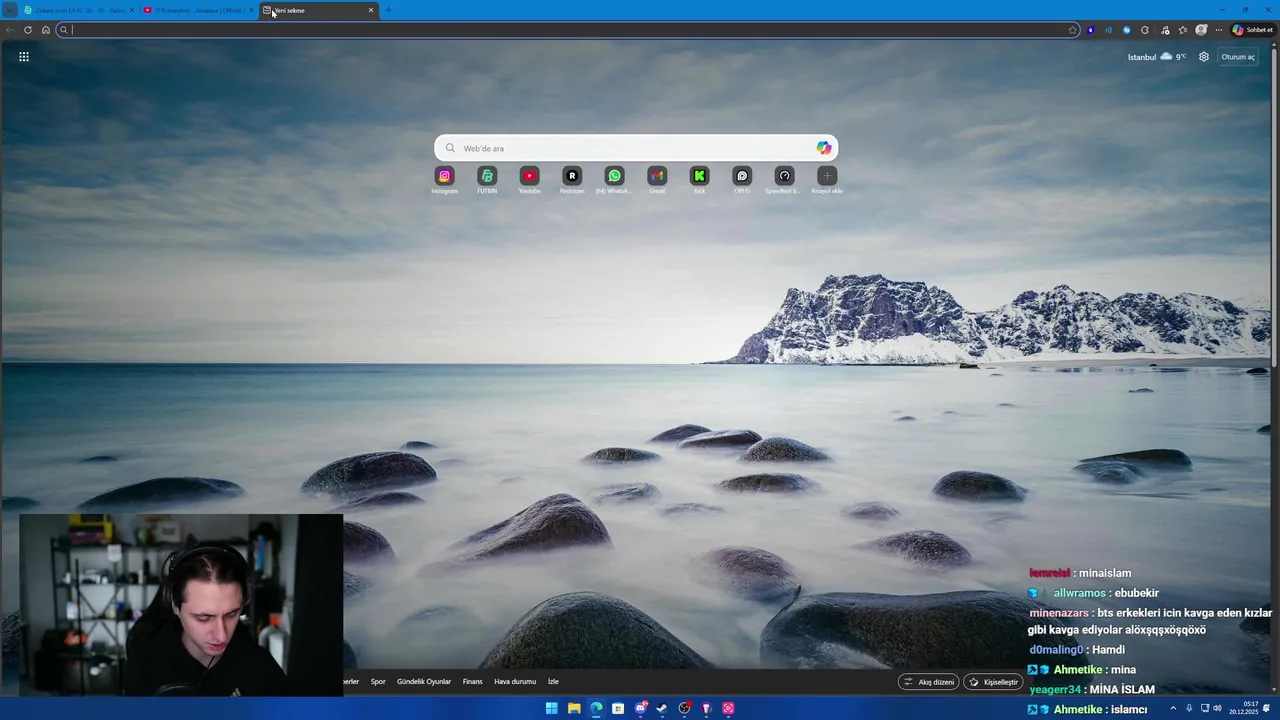Reload the page with the refresh button
The image size is (1280, 720).
(x=28, y=30)
